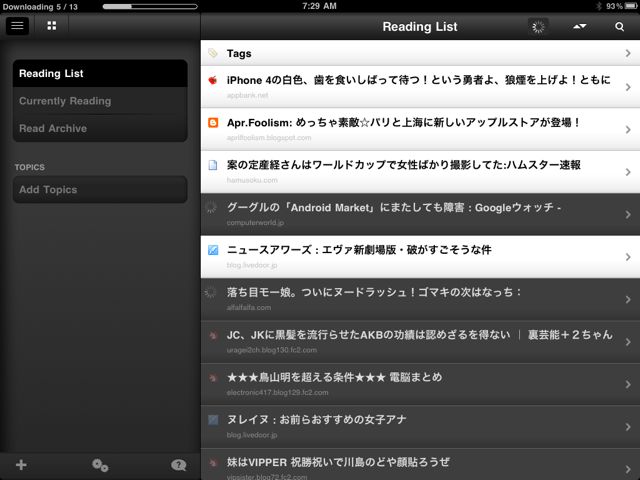Open ★★★鳥山明を超える条件 article title

(x=334, y=377)
